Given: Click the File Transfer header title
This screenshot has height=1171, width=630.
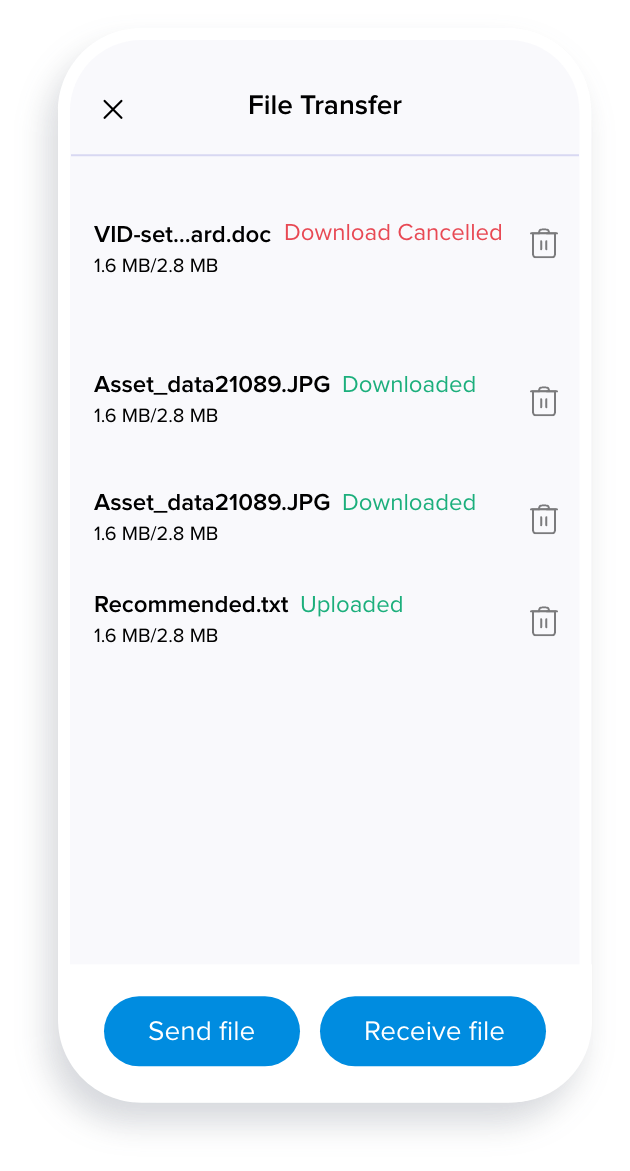Looking at the screenshot, I should (325, 105).
